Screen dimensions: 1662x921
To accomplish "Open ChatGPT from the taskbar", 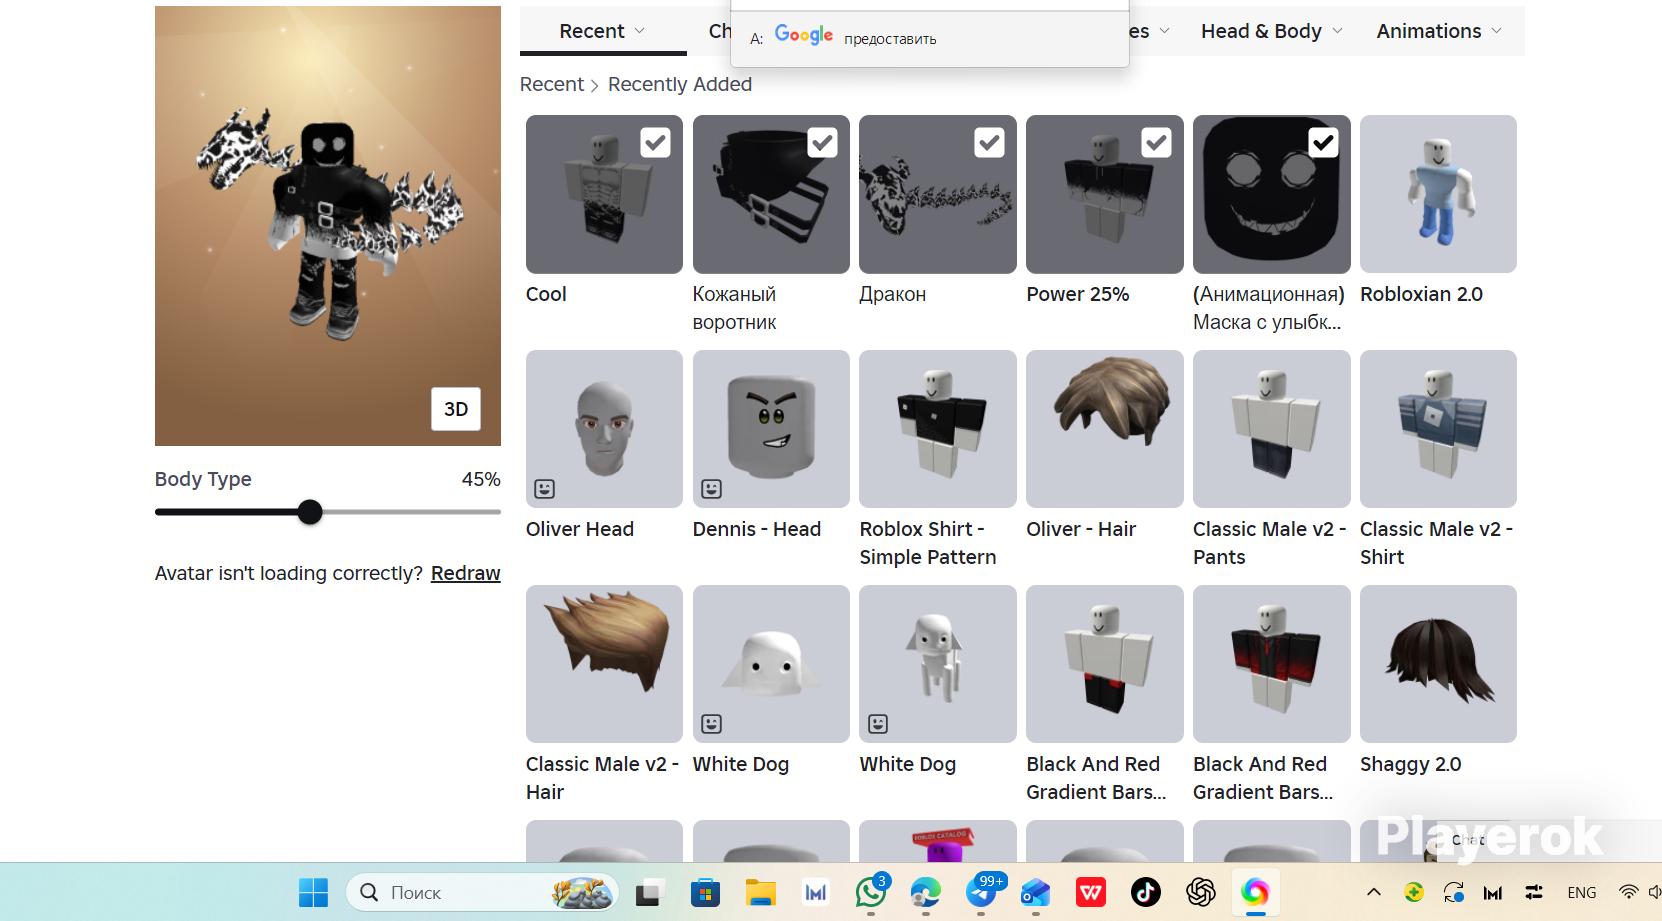I will pos(1201,892).
